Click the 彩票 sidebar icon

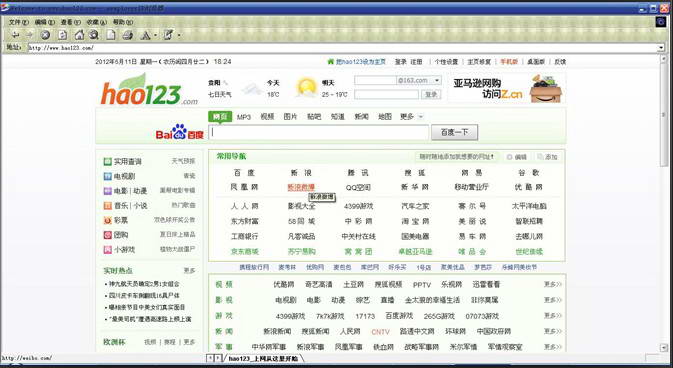pyautogui.click(x=107, y=220)
